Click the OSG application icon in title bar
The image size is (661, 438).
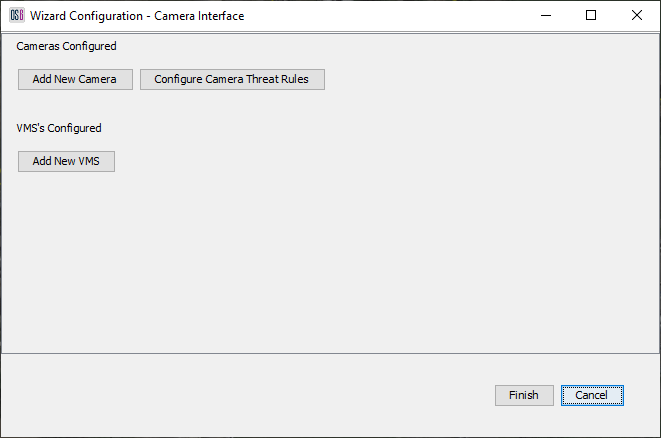16,16
